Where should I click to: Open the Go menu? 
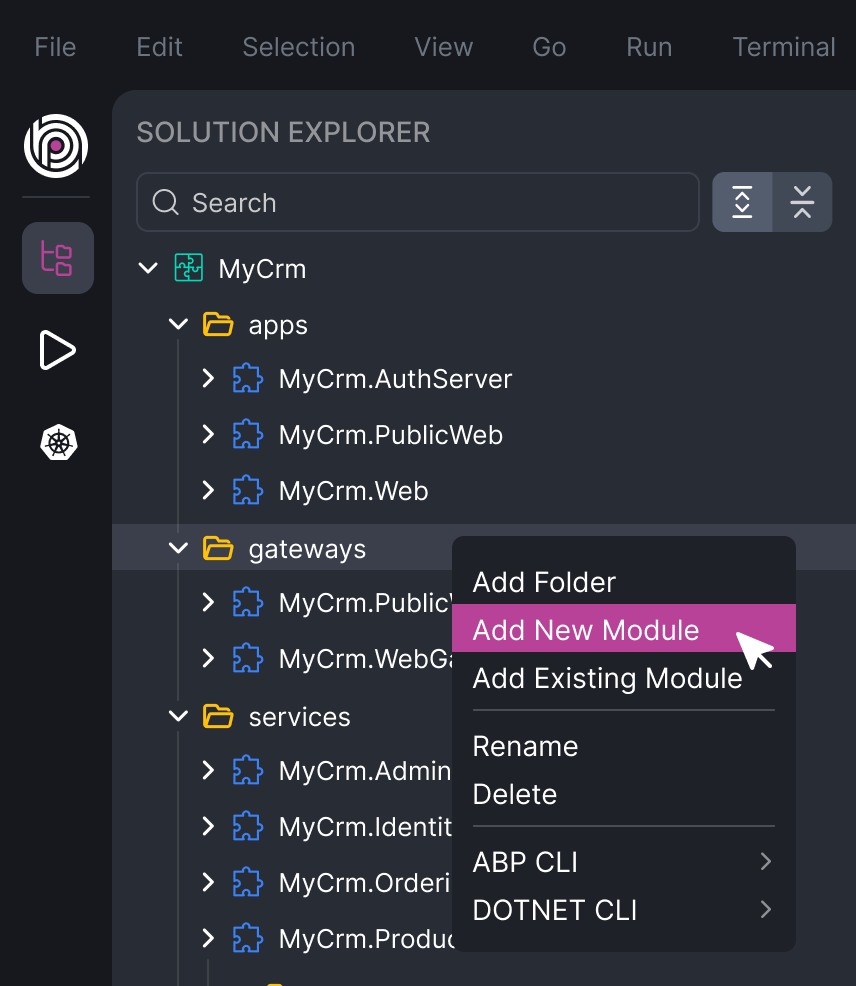(x=549, y=47)
